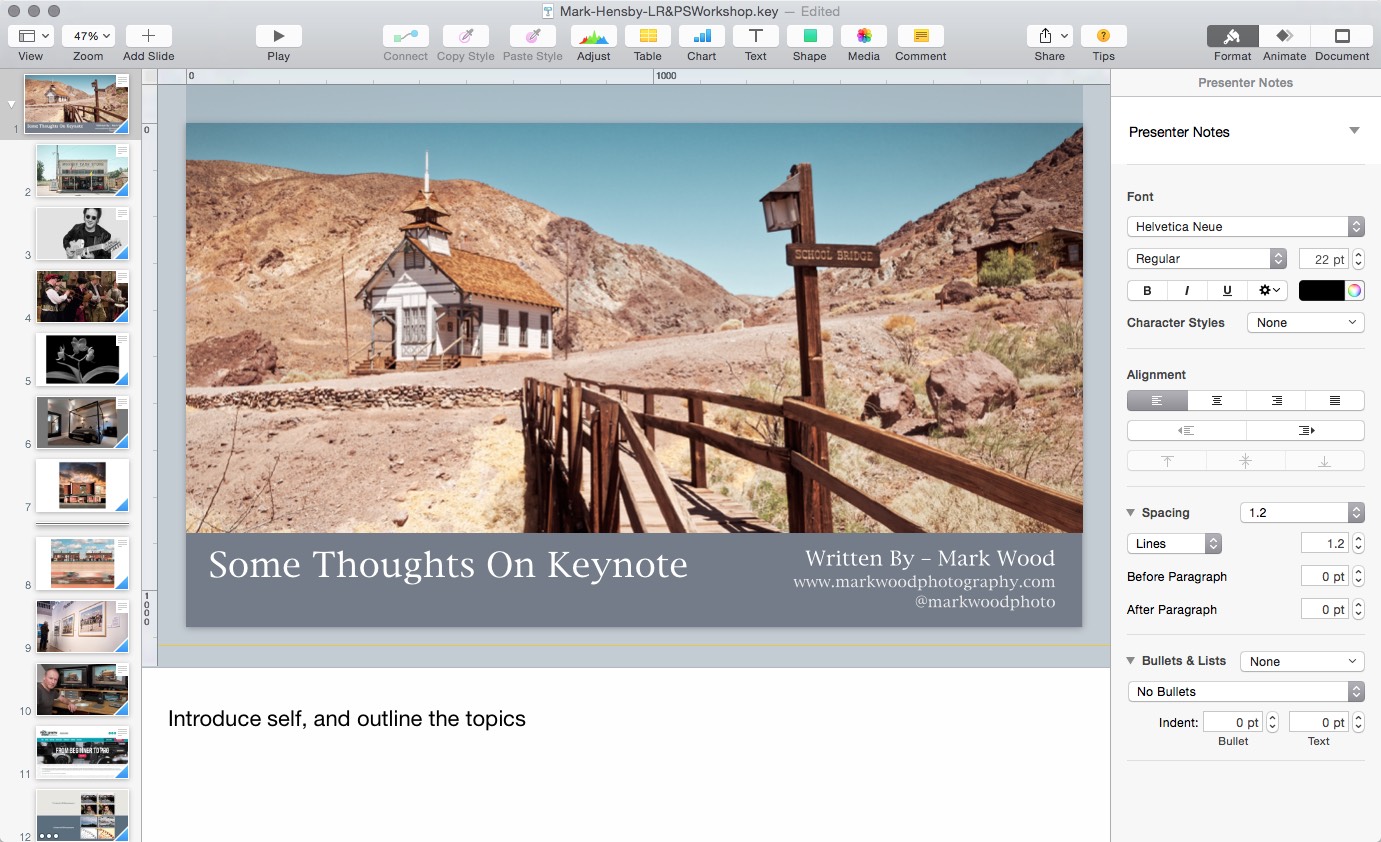Image resolution: width=1381 pixels, height=842 pixels.
Task: Select slide 3 guitarist thumbnail
Action: 82,234
